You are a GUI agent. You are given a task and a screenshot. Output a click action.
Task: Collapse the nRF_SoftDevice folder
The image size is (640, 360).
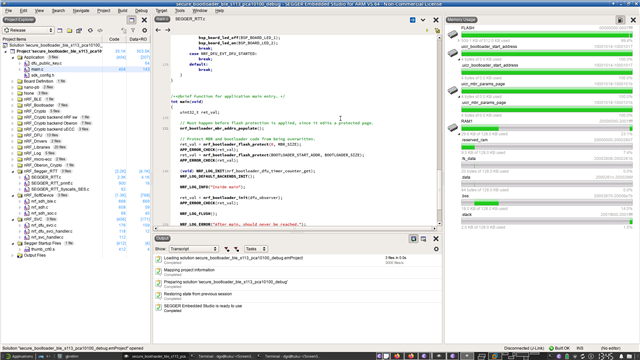click(x=13, y=196)
